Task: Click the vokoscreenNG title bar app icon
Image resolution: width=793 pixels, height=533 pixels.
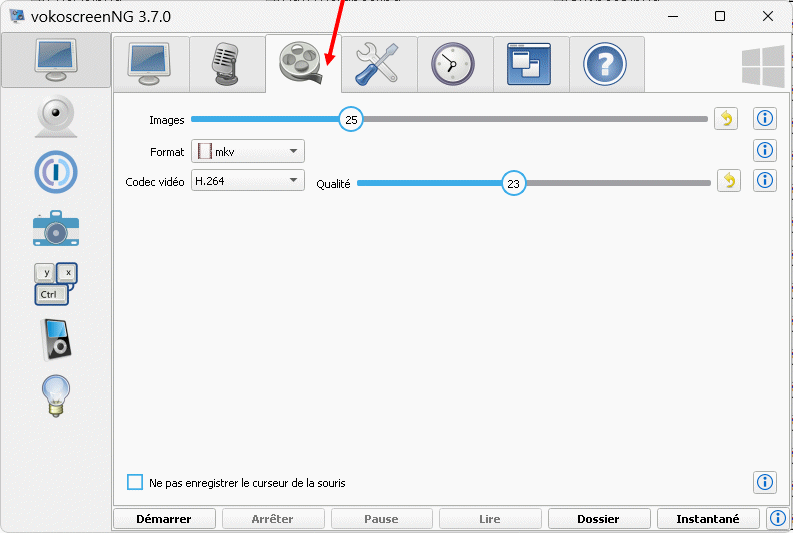Action: pyautogui.click(x=17, y=16)
